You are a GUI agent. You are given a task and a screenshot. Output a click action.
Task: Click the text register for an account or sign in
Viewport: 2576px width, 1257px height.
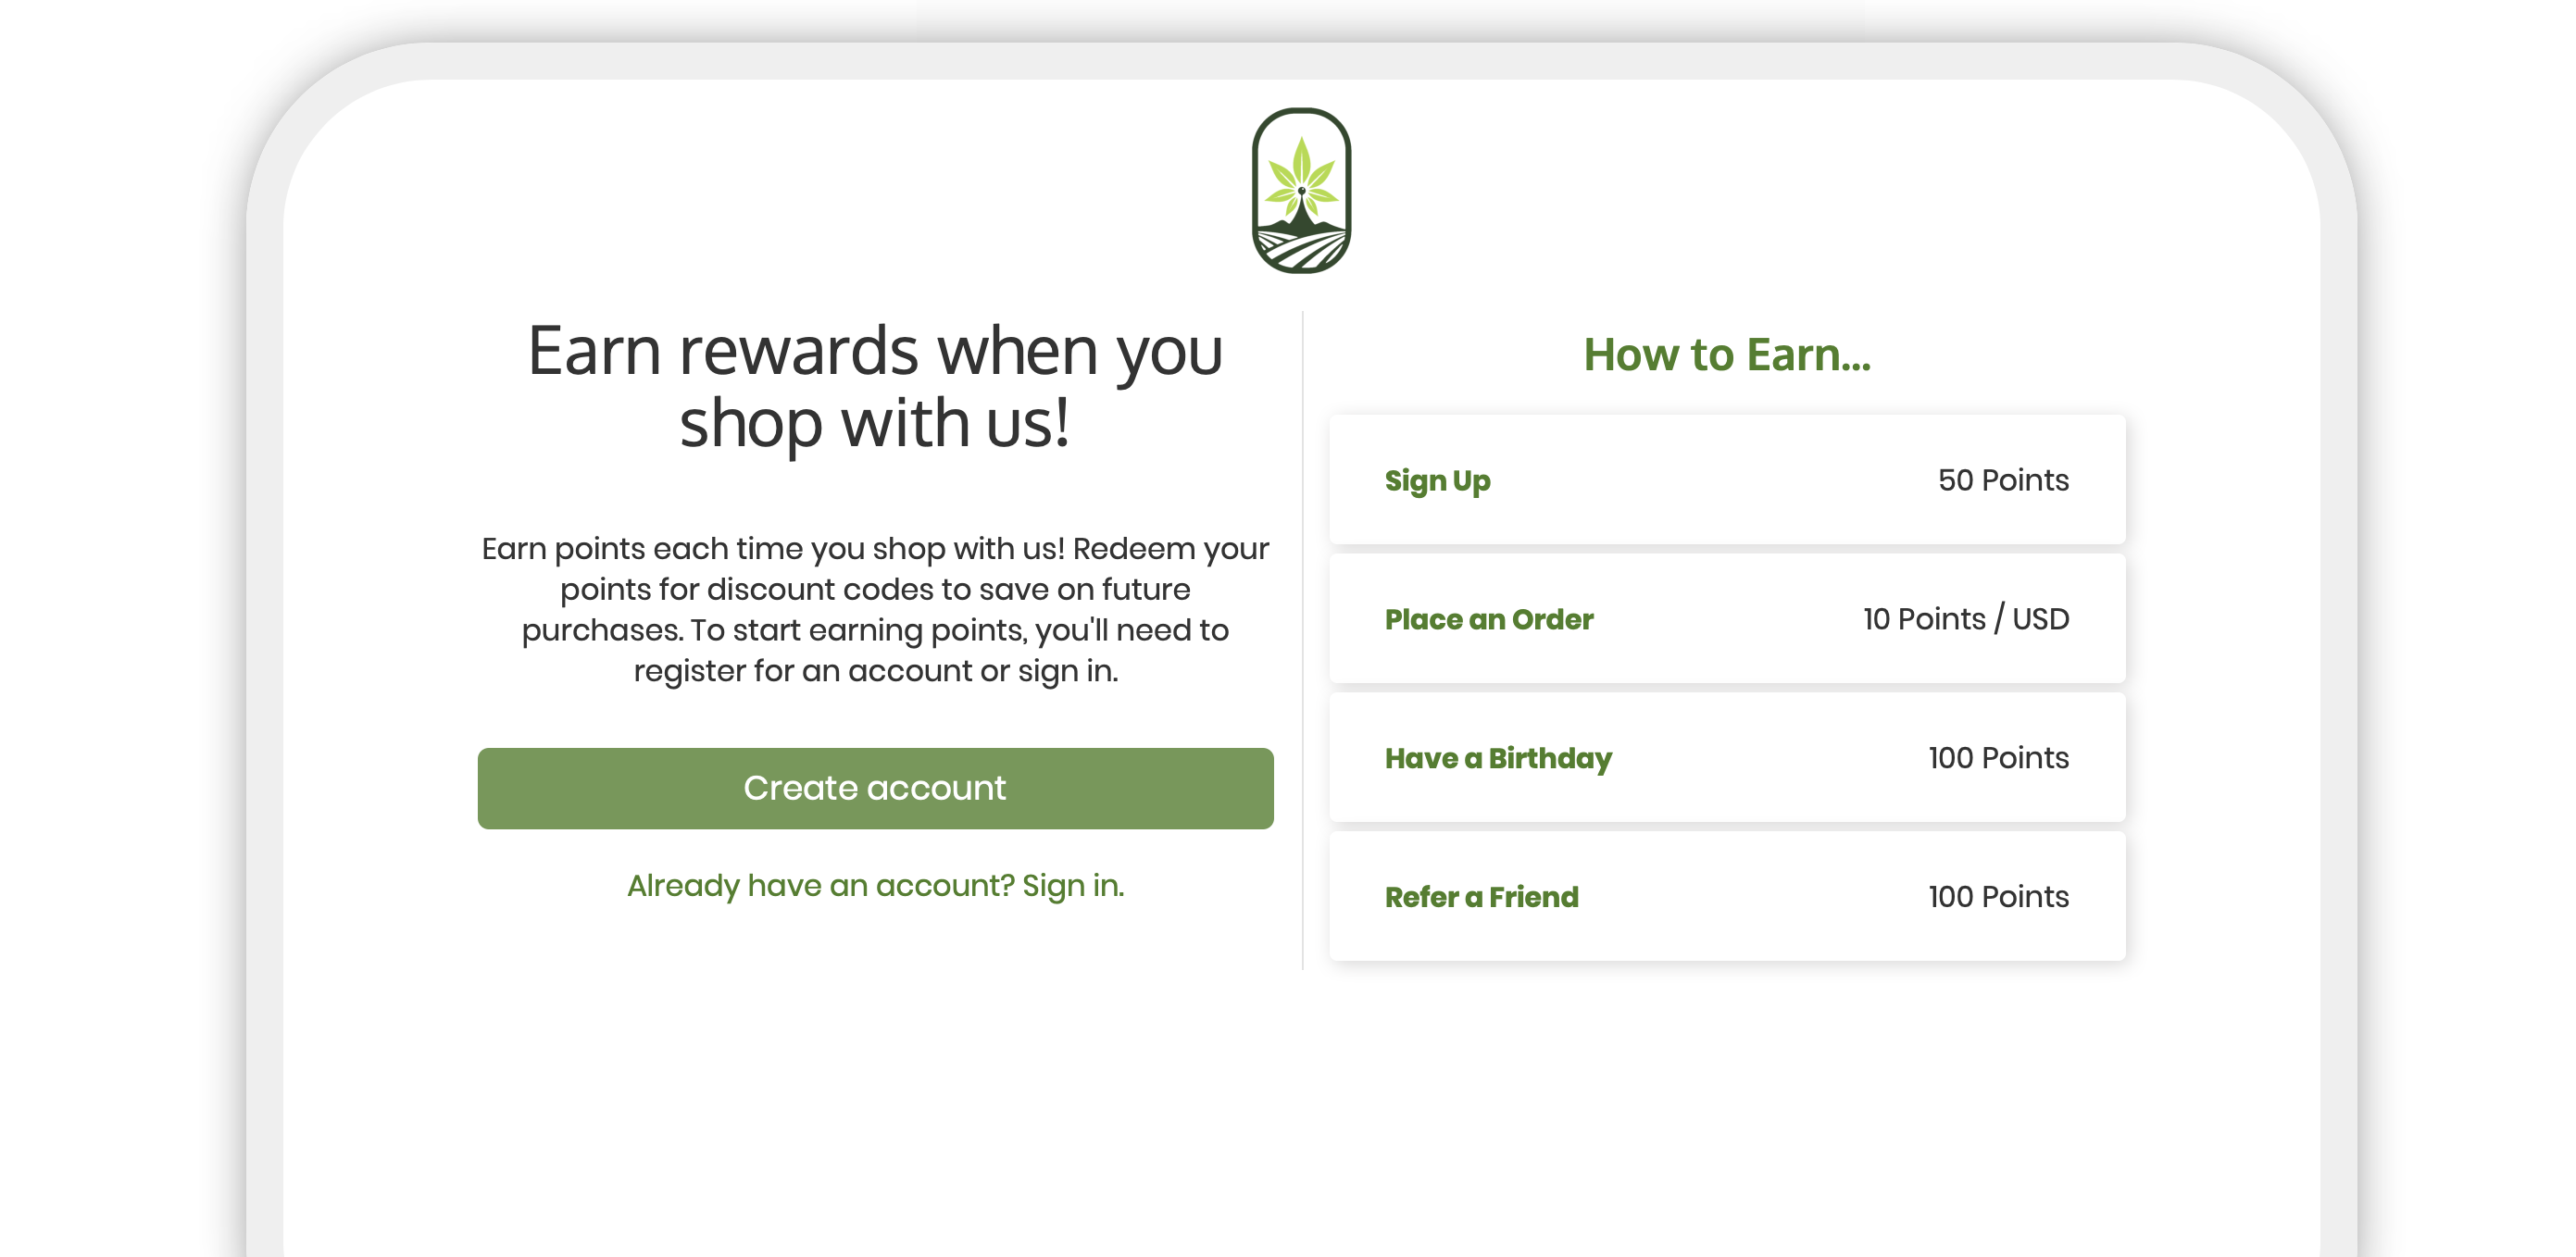(x=875, y=670)
